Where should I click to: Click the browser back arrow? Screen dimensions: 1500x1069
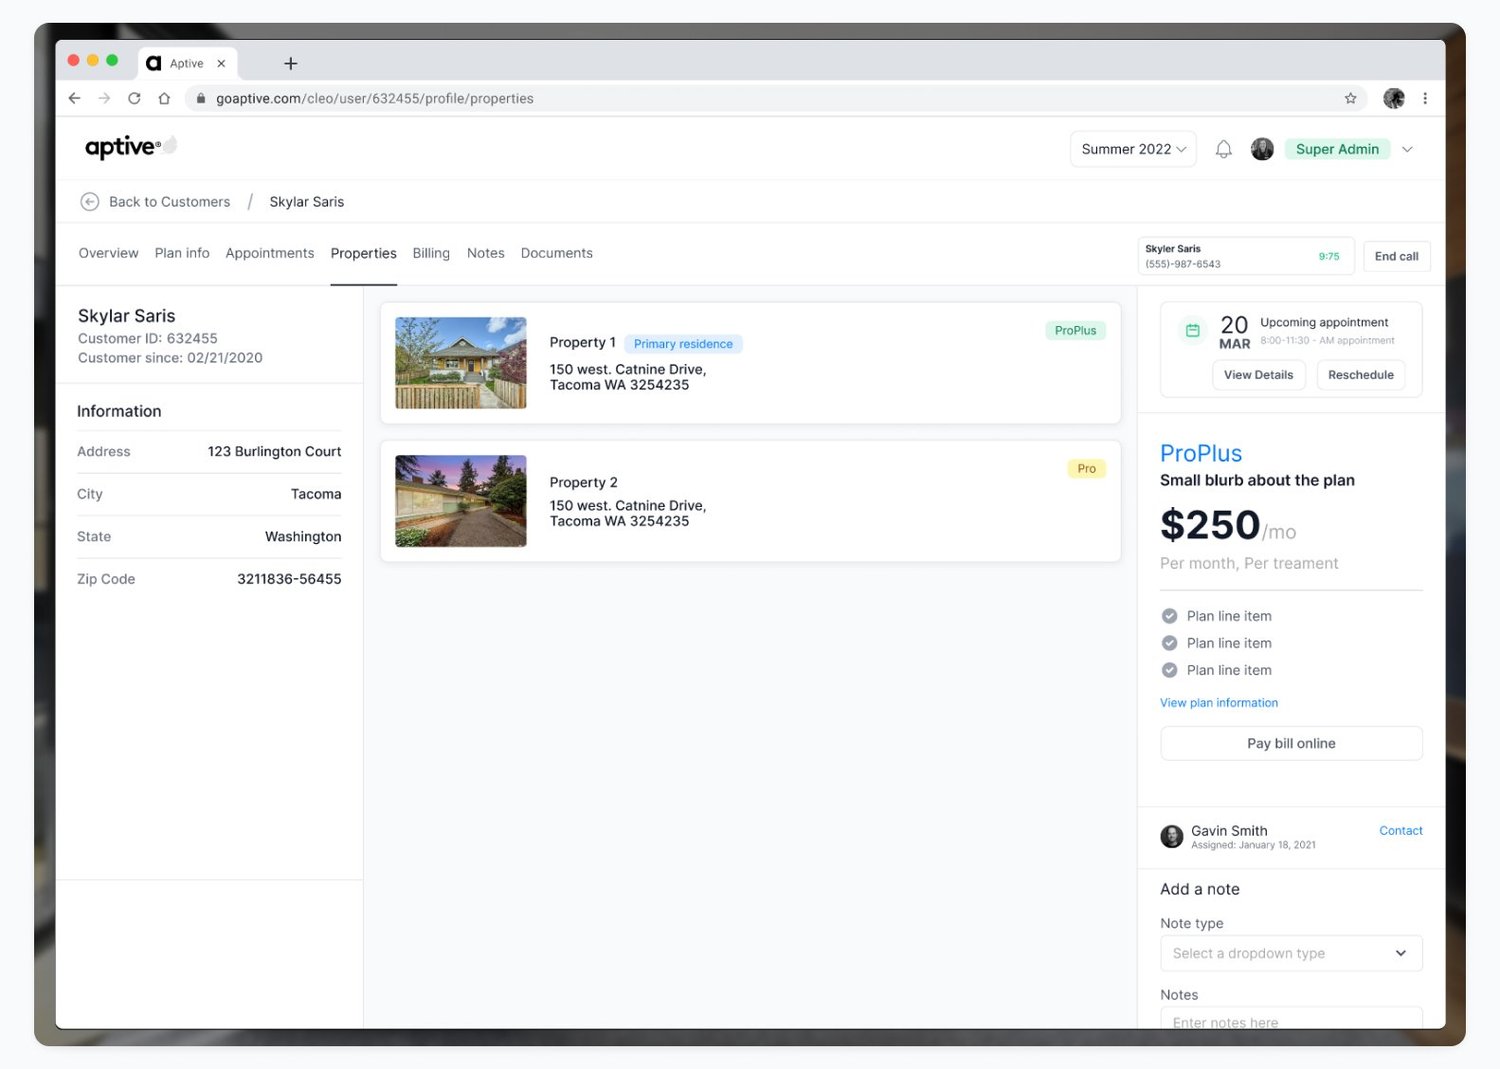74,98
